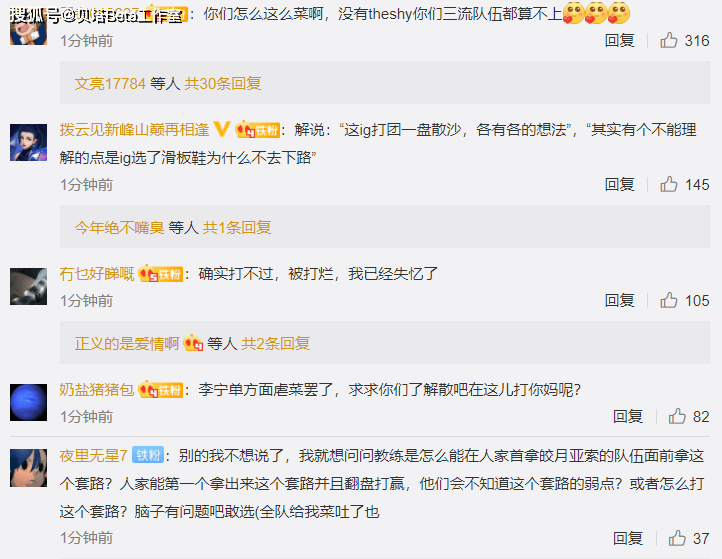Open replier 文亮17784's profile
This screenshot has height=559, width=722.
[110, 84]
